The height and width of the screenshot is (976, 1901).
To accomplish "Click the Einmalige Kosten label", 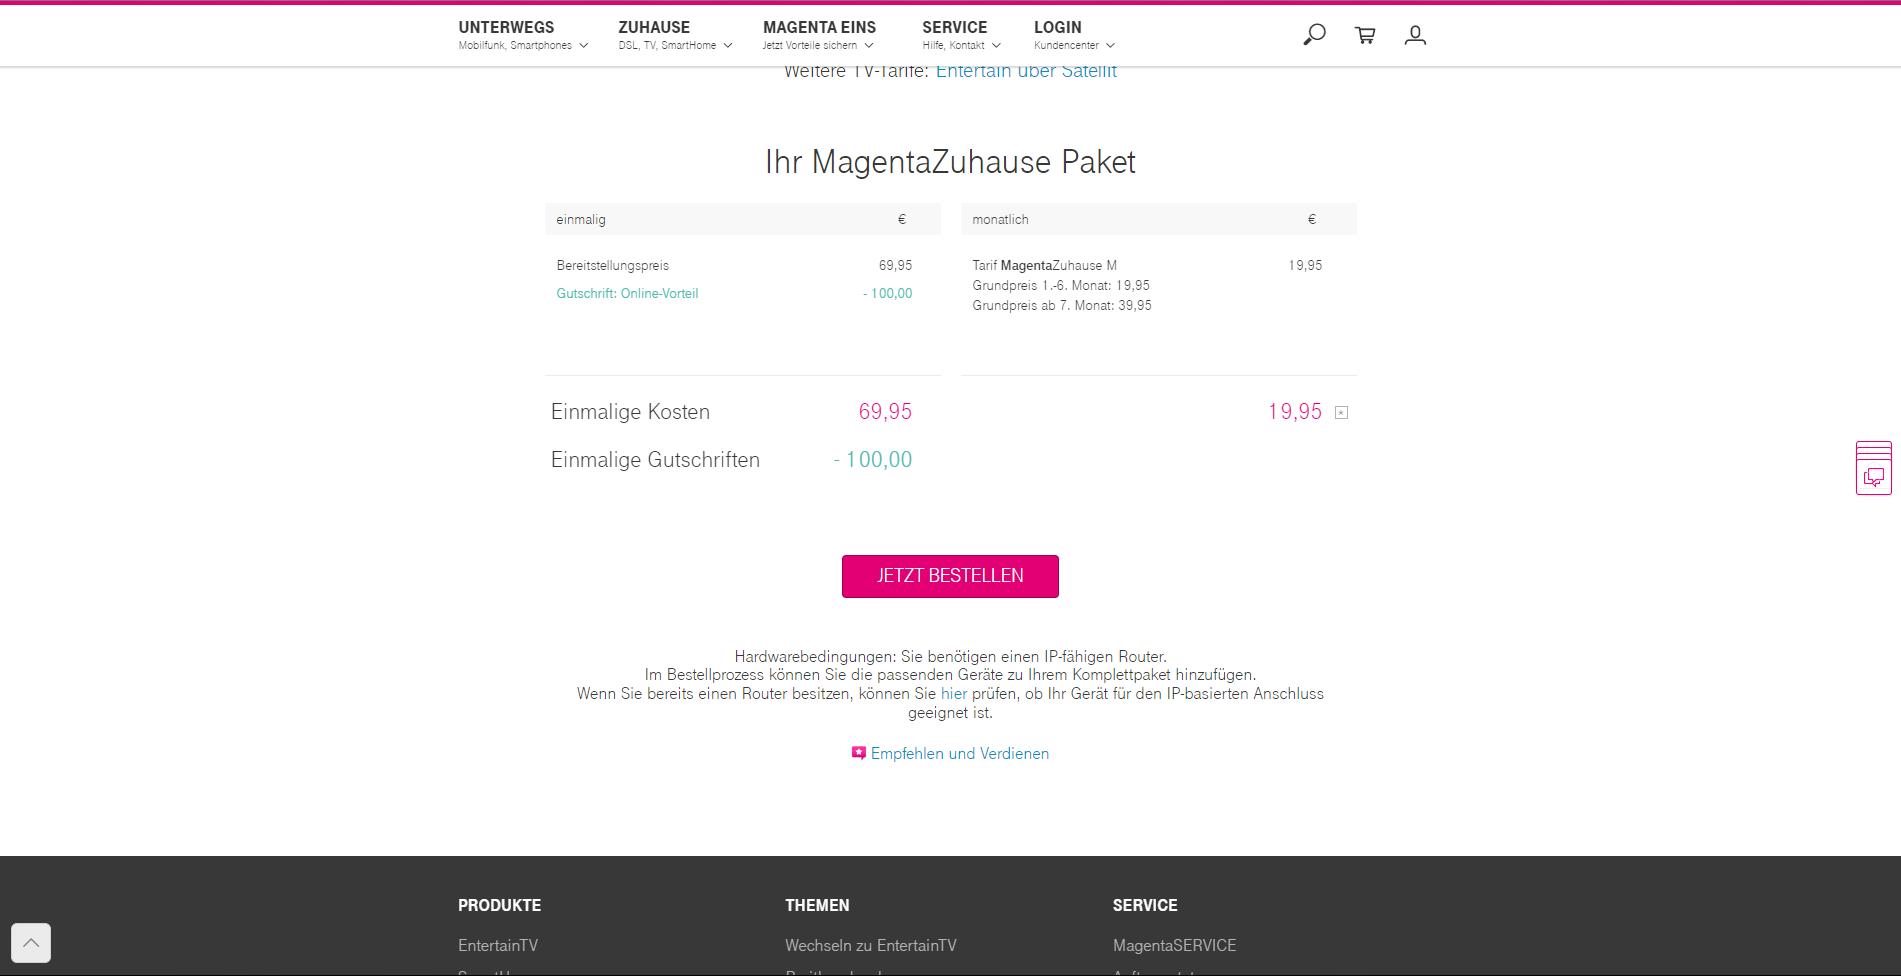I will click(x=630, y=412).
